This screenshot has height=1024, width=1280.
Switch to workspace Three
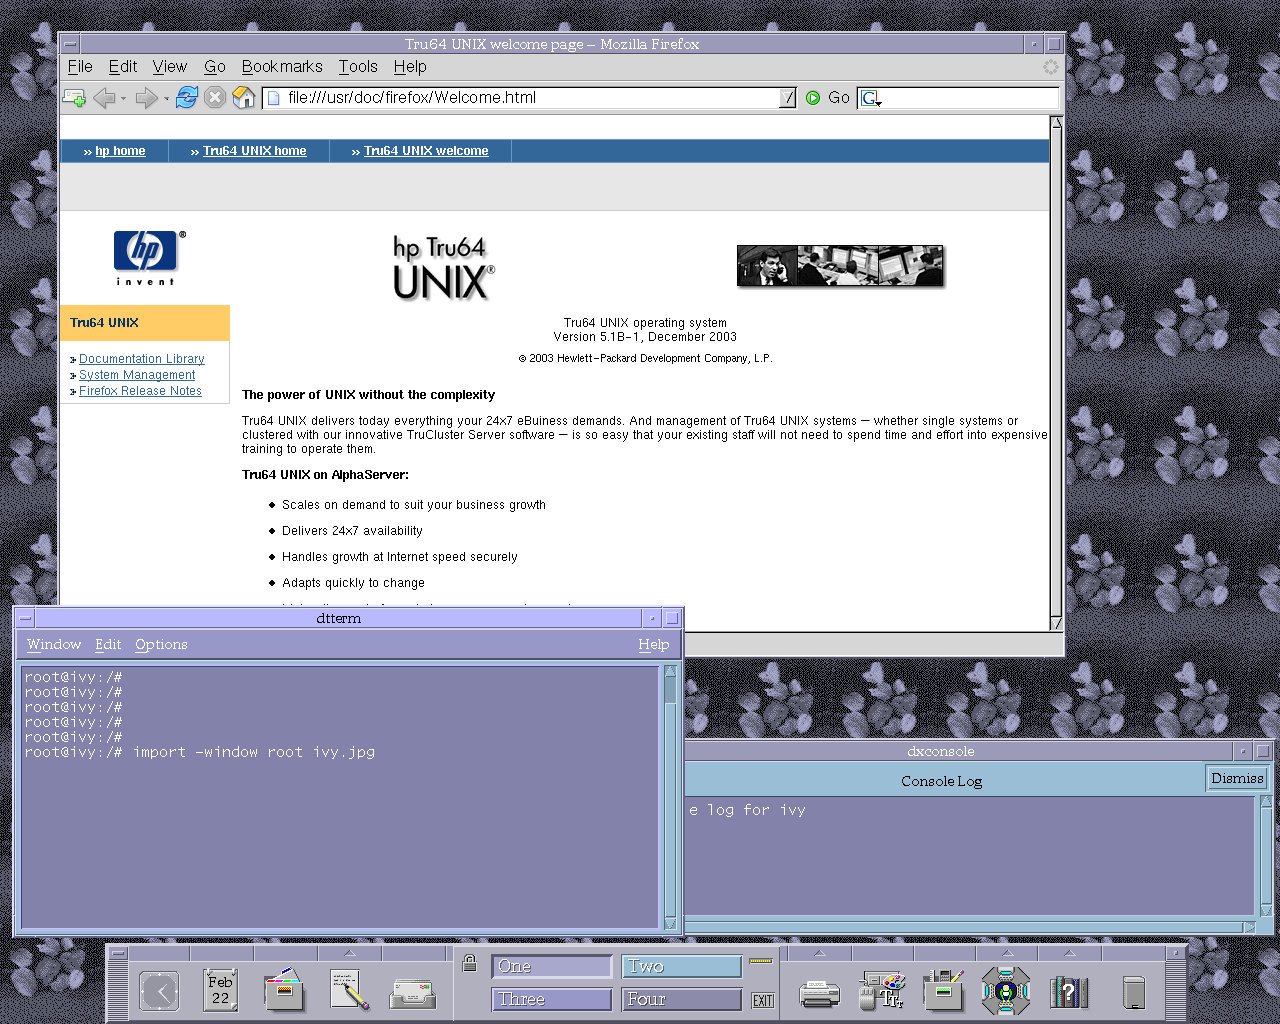(551, 999)
